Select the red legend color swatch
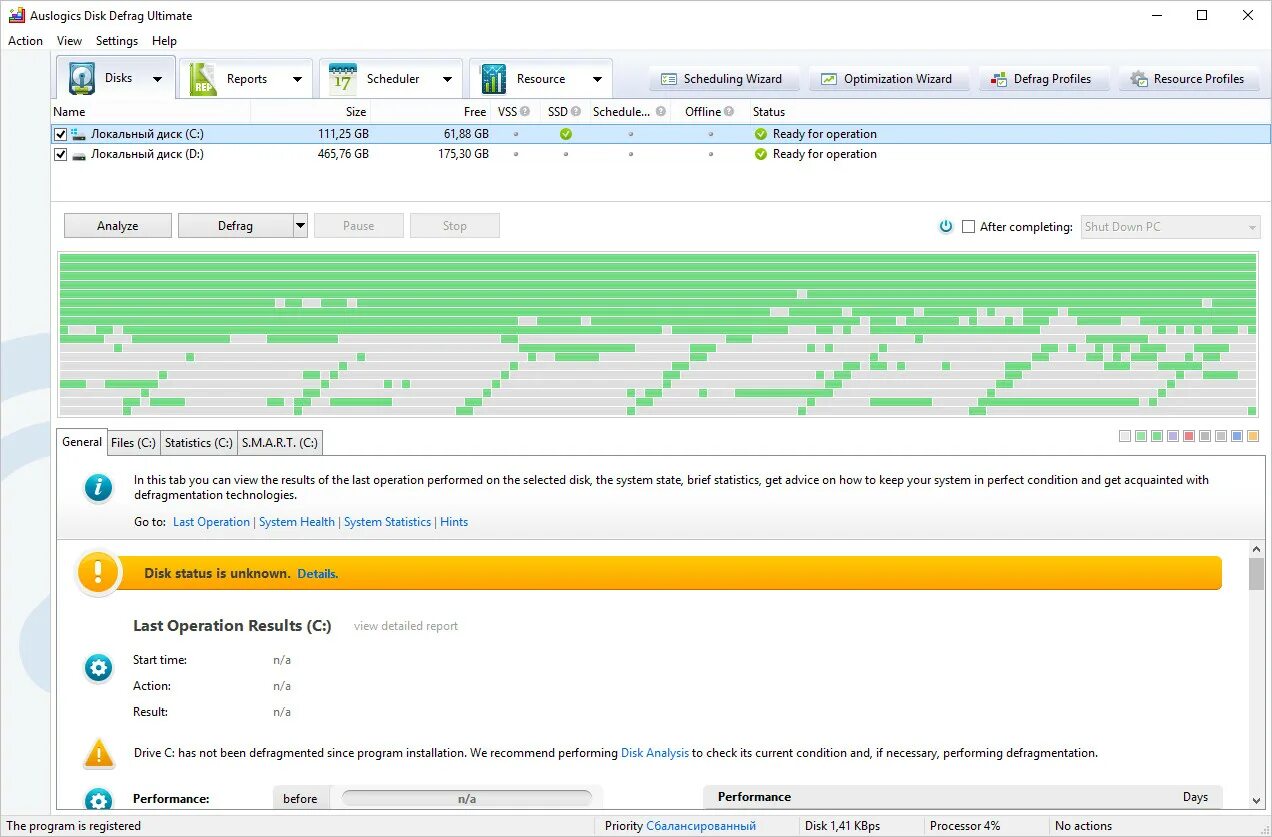 point(1189,436)
